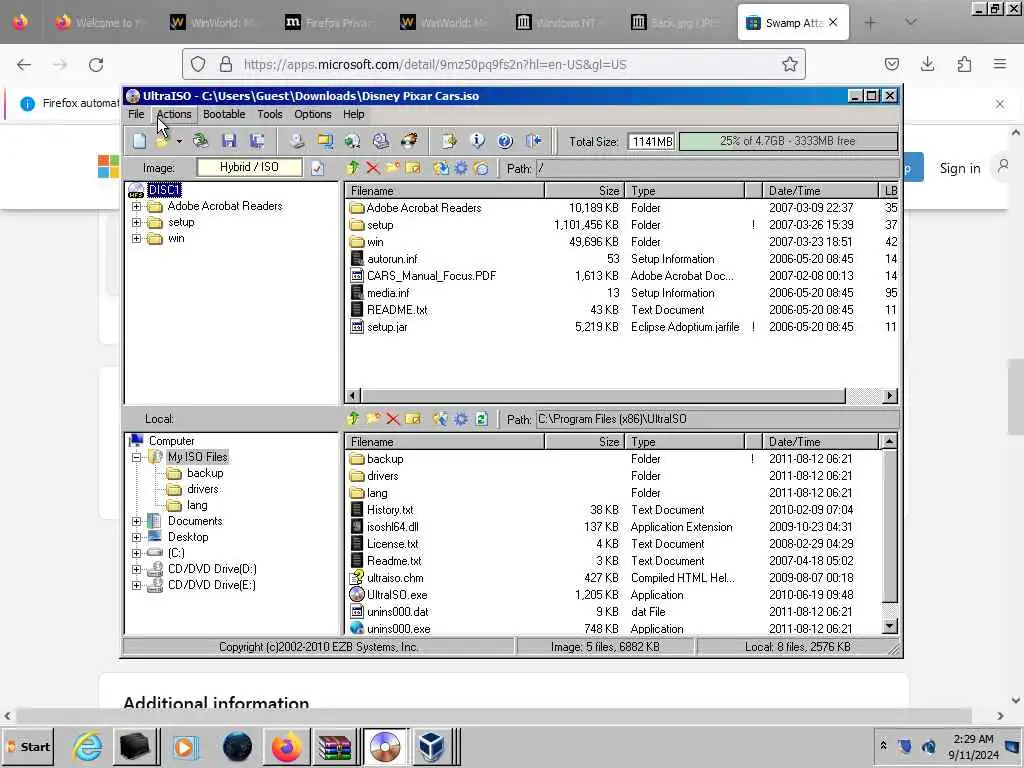This screenshot has height=768, width=1024.
Task: Select isoshl64.dll in local file list
Action: (392, 527)
